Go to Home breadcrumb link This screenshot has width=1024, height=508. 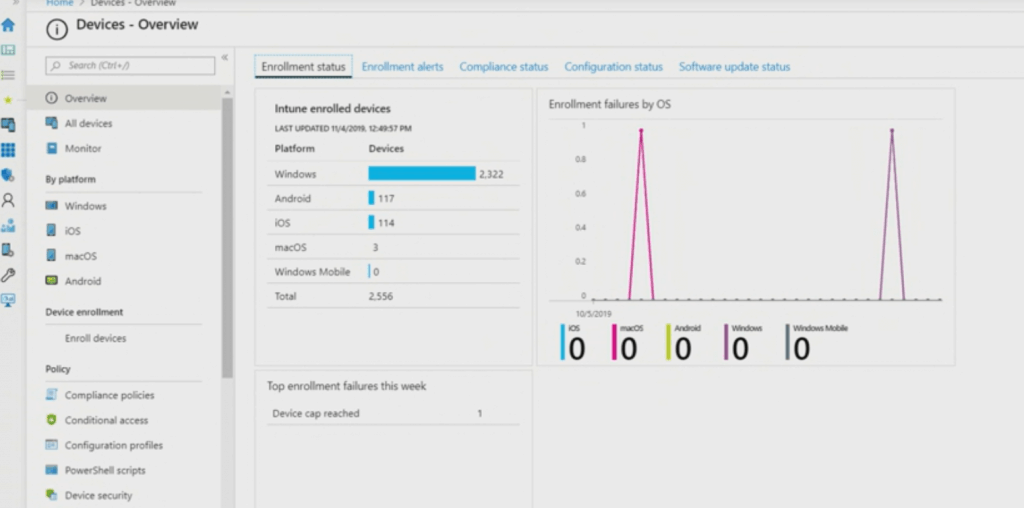(x=59, y=3)
